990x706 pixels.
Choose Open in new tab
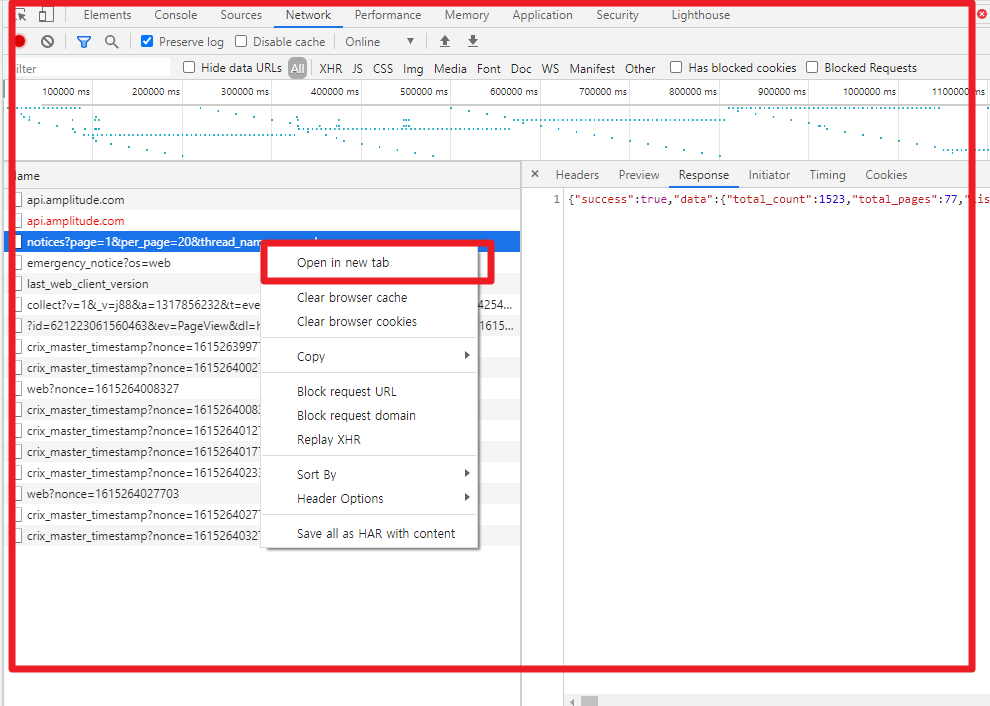[x=369, y=263]
